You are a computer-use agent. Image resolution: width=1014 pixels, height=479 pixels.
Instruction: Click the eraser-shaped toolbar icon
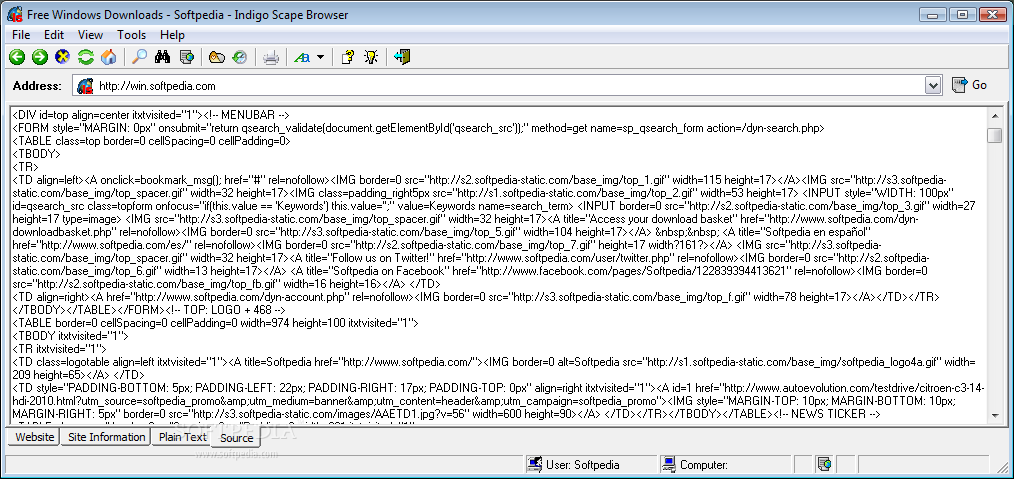click(x=217, y=58)
